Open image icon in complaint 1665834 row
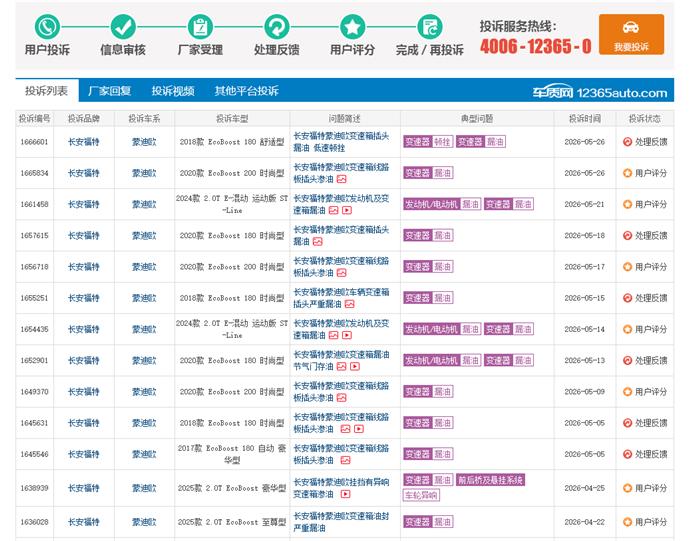The width and height of the screenshot is (700, 541). click(342, 179)
